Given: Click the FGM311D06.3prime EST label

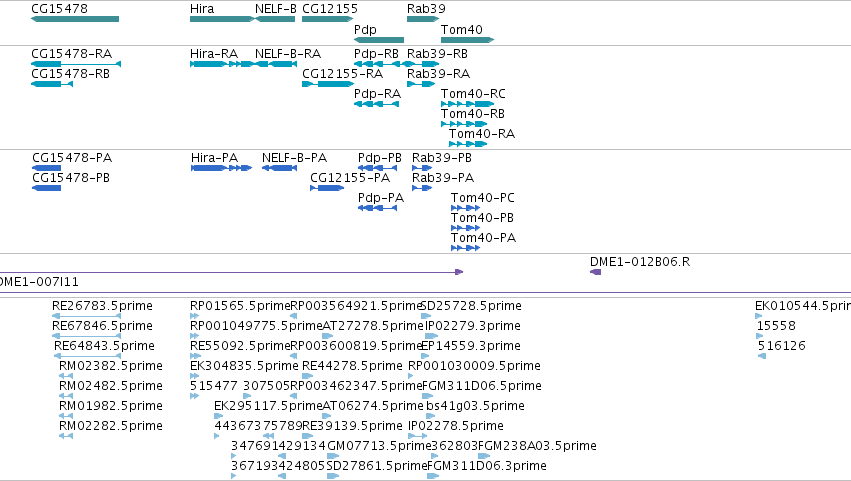Looking at the screenshot, I should coord(487,466).
